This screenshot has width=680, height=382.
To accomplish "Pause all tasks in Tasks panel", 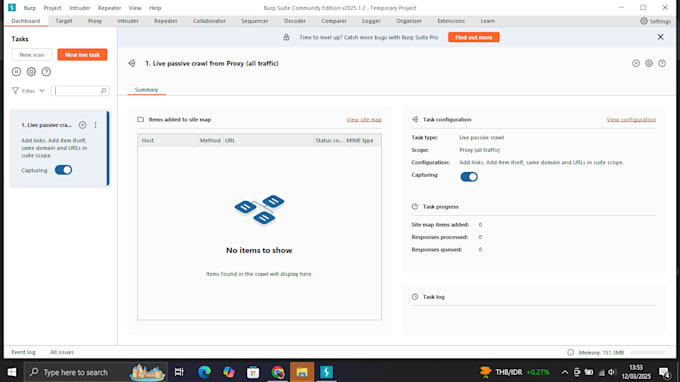I will pos(16,72).
